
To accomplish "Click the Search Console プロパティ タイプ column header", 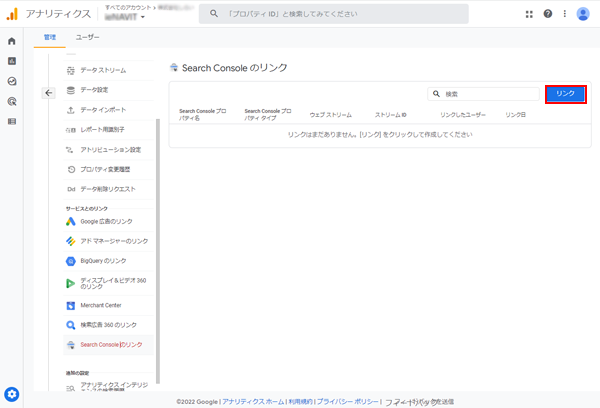I will [x=268, y=114].
